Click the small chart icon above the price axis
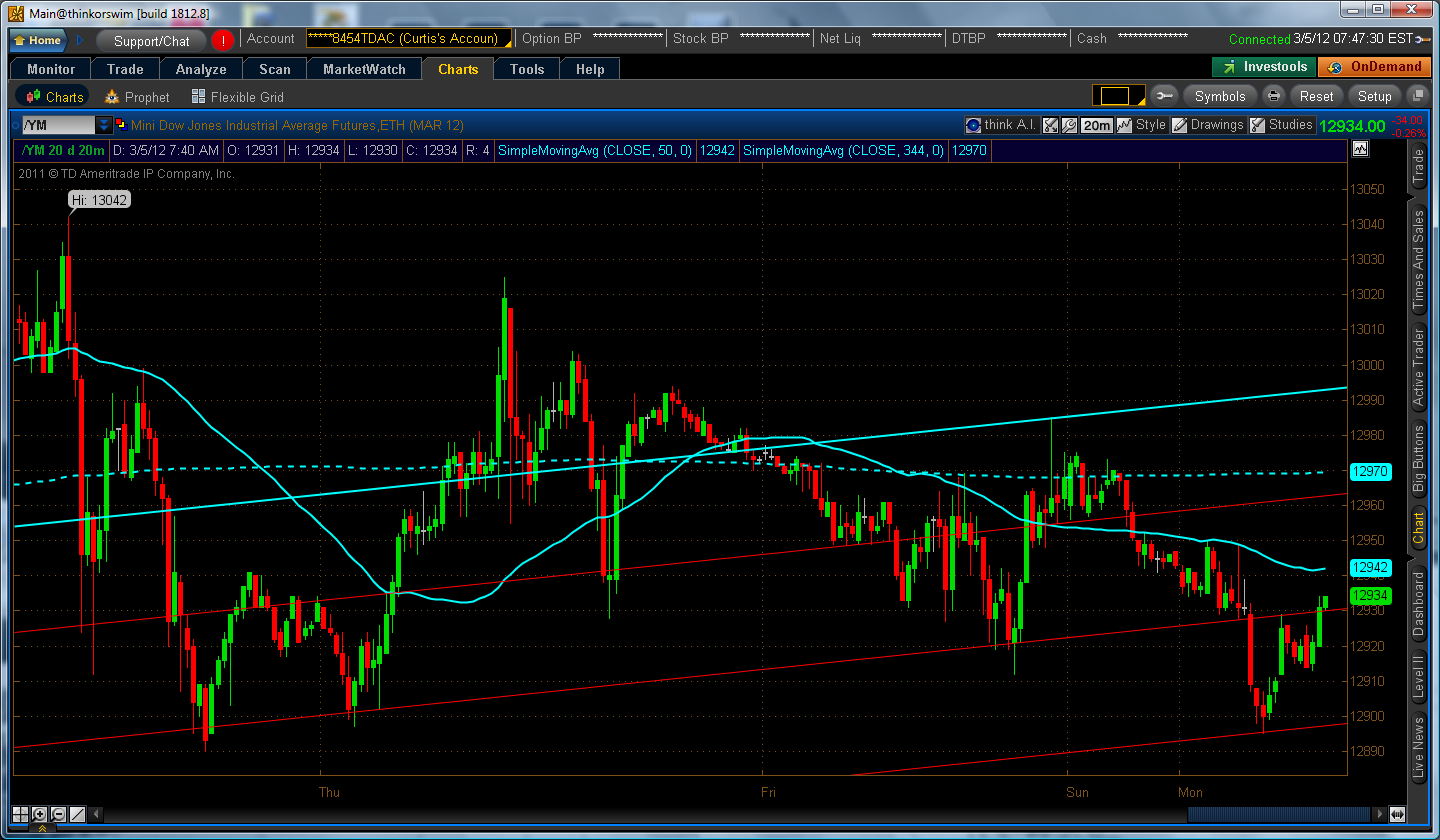The height and width of the screenshot is (840, 1440). (x=1360, y=149)
